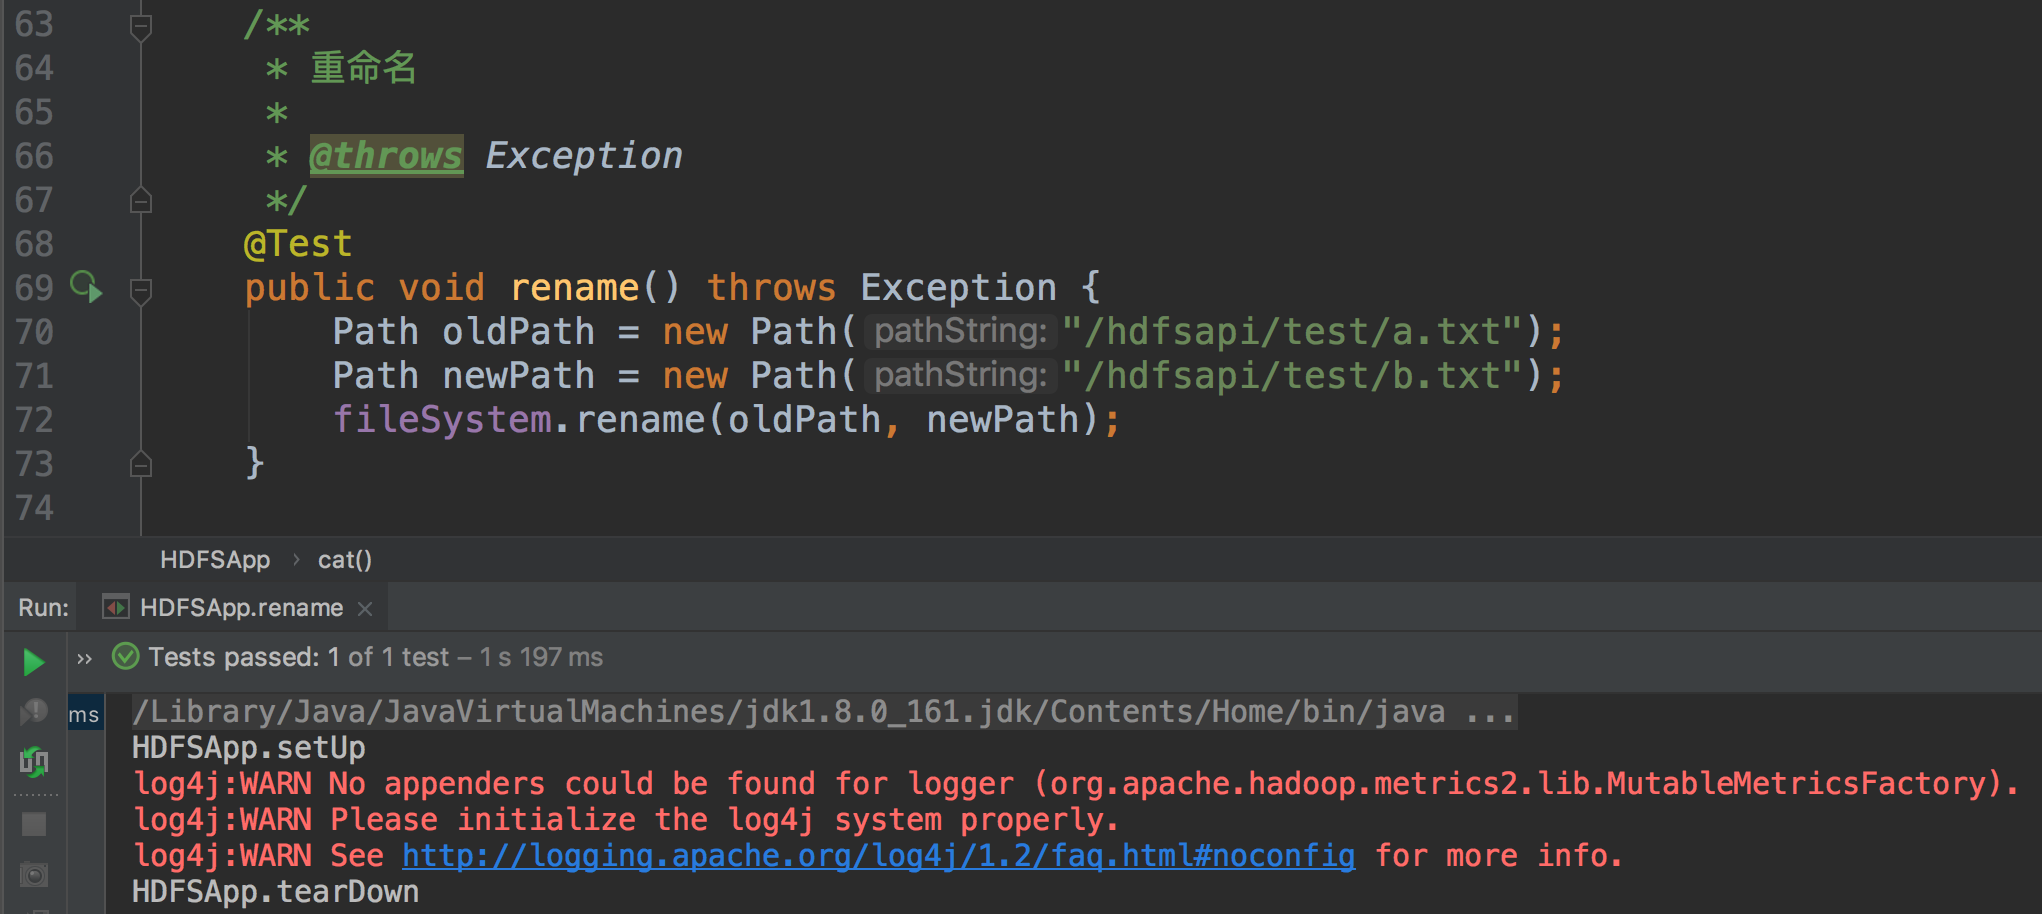
Task: Click the 重命名 comment text
Action: click(363, 68)
